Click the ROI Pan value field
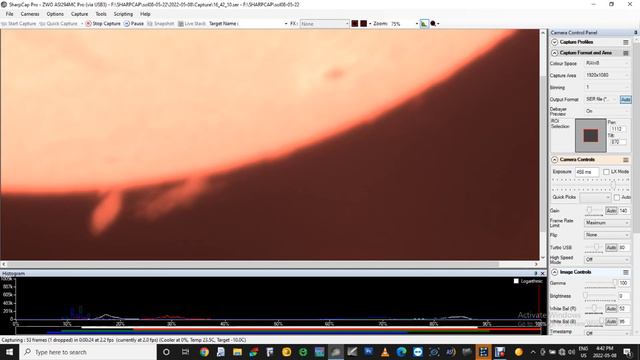The width and height of the screenshot is (640, 360). 618,129
